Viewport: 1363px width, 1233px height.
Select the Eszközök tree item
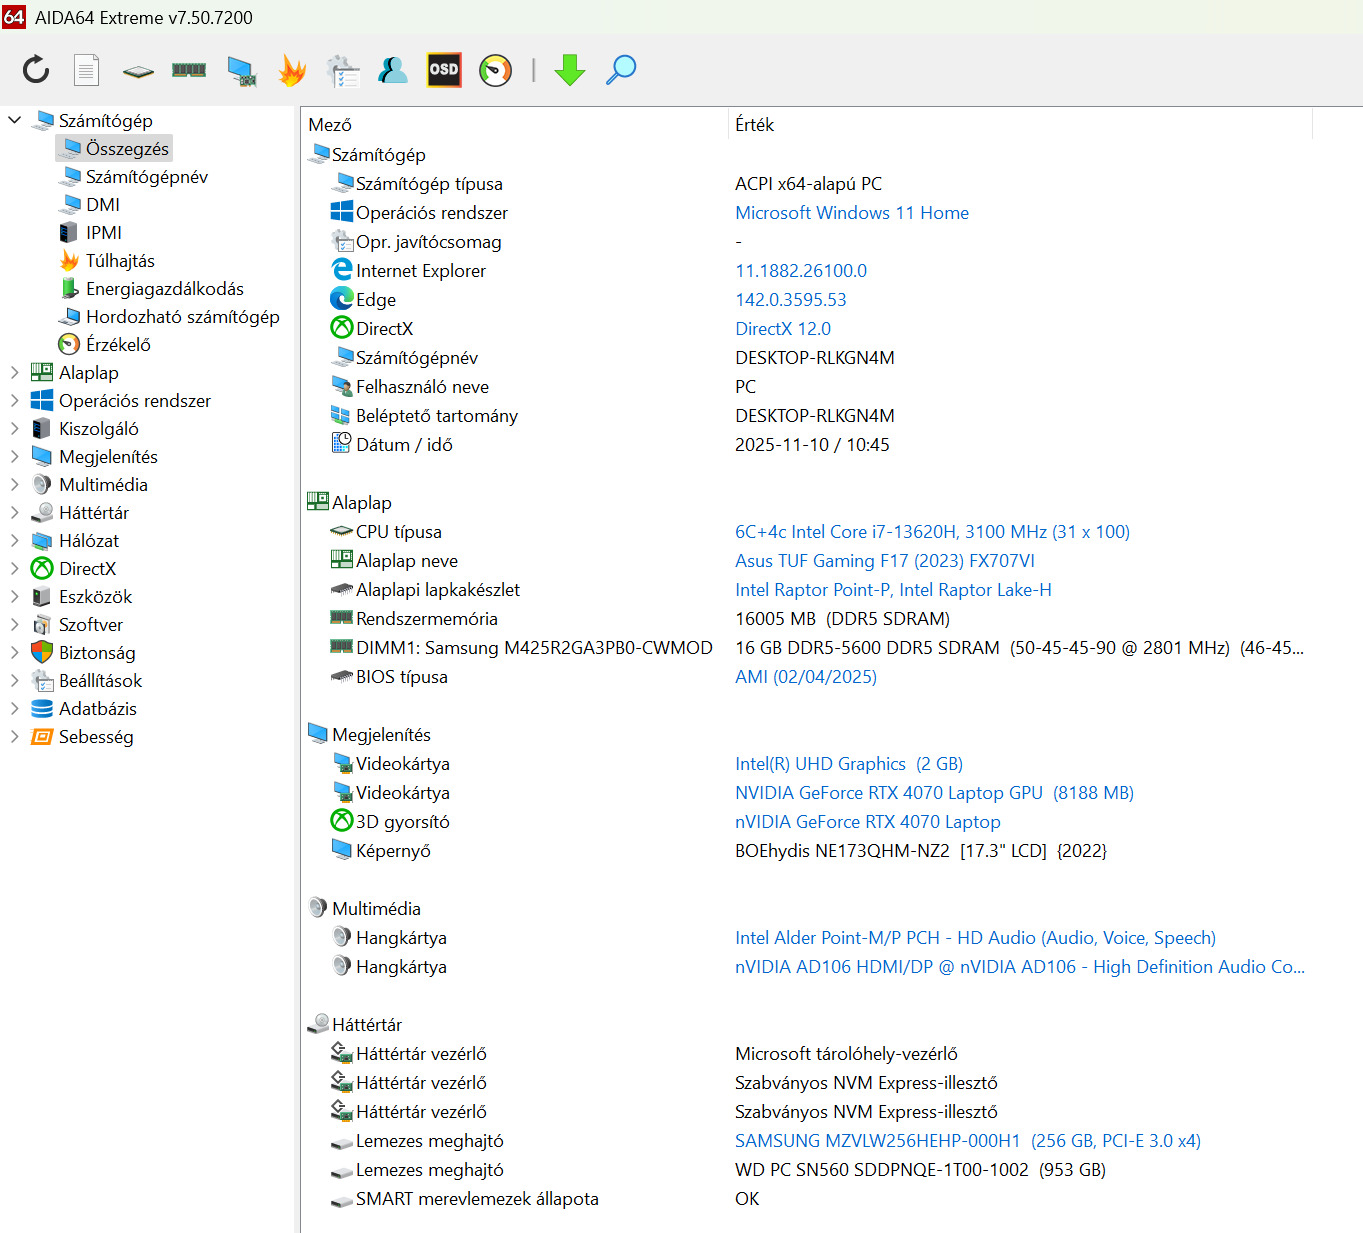[82, 596]
